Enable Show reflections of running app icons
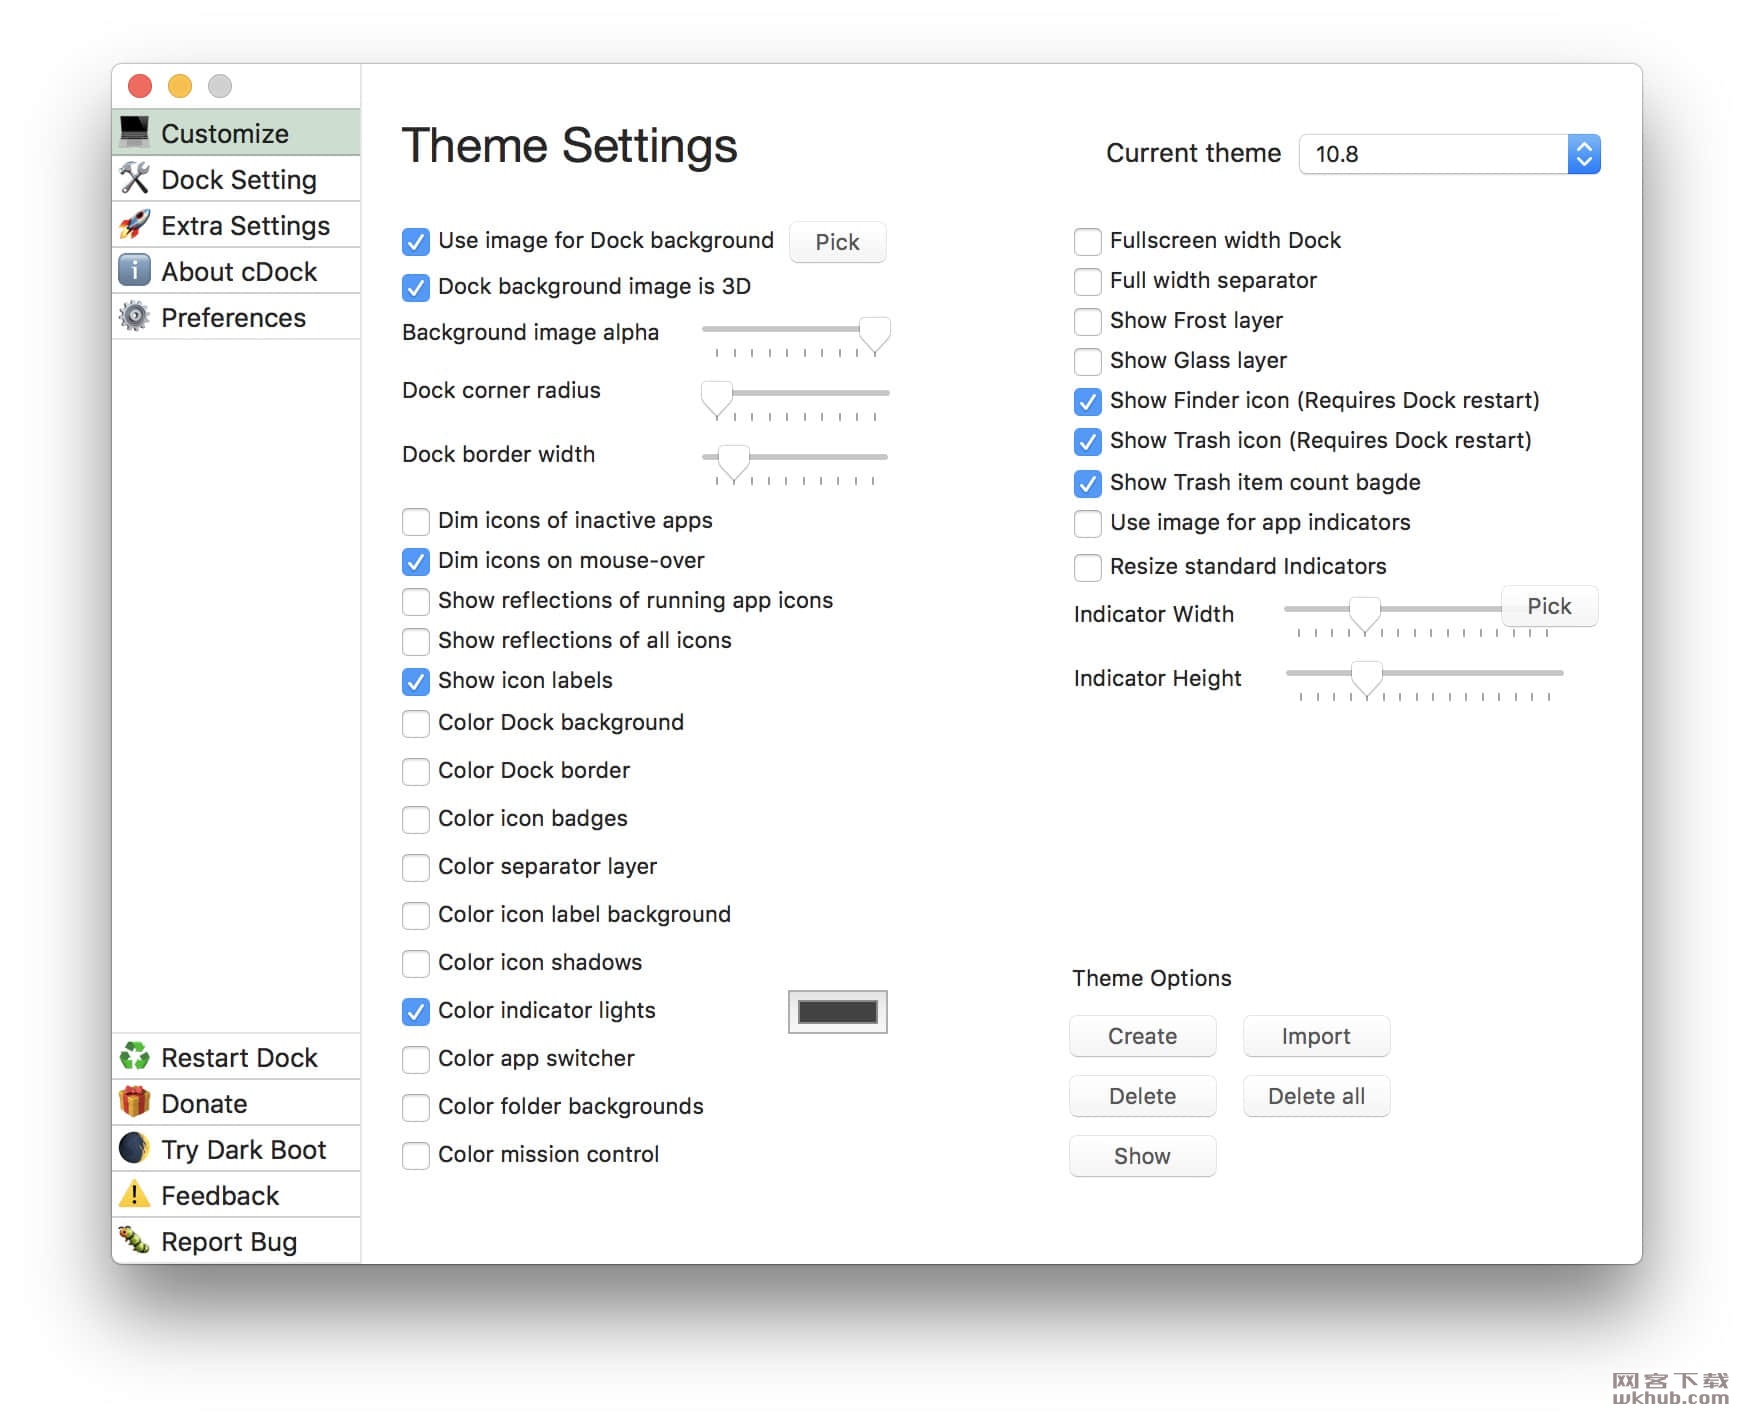The width and height of the screenshot is (1754, 1424). pyautogui.click(x=416, y=601)
